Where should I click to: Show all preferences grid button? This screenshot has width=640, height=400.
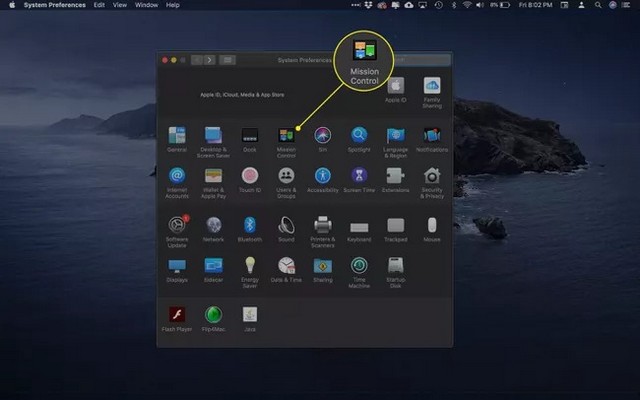(x=227, y=60)
